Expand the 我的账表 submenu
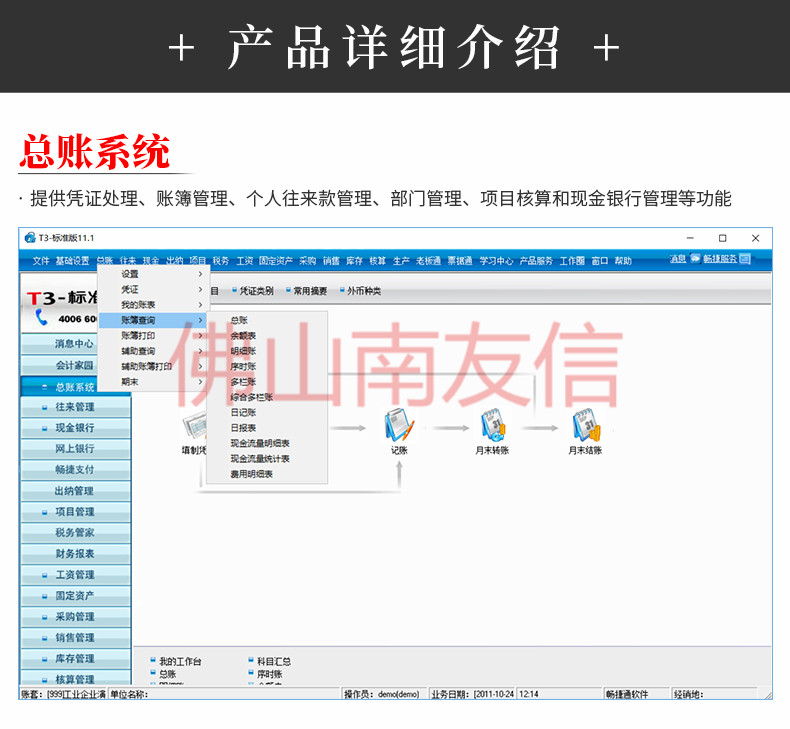 154,305
